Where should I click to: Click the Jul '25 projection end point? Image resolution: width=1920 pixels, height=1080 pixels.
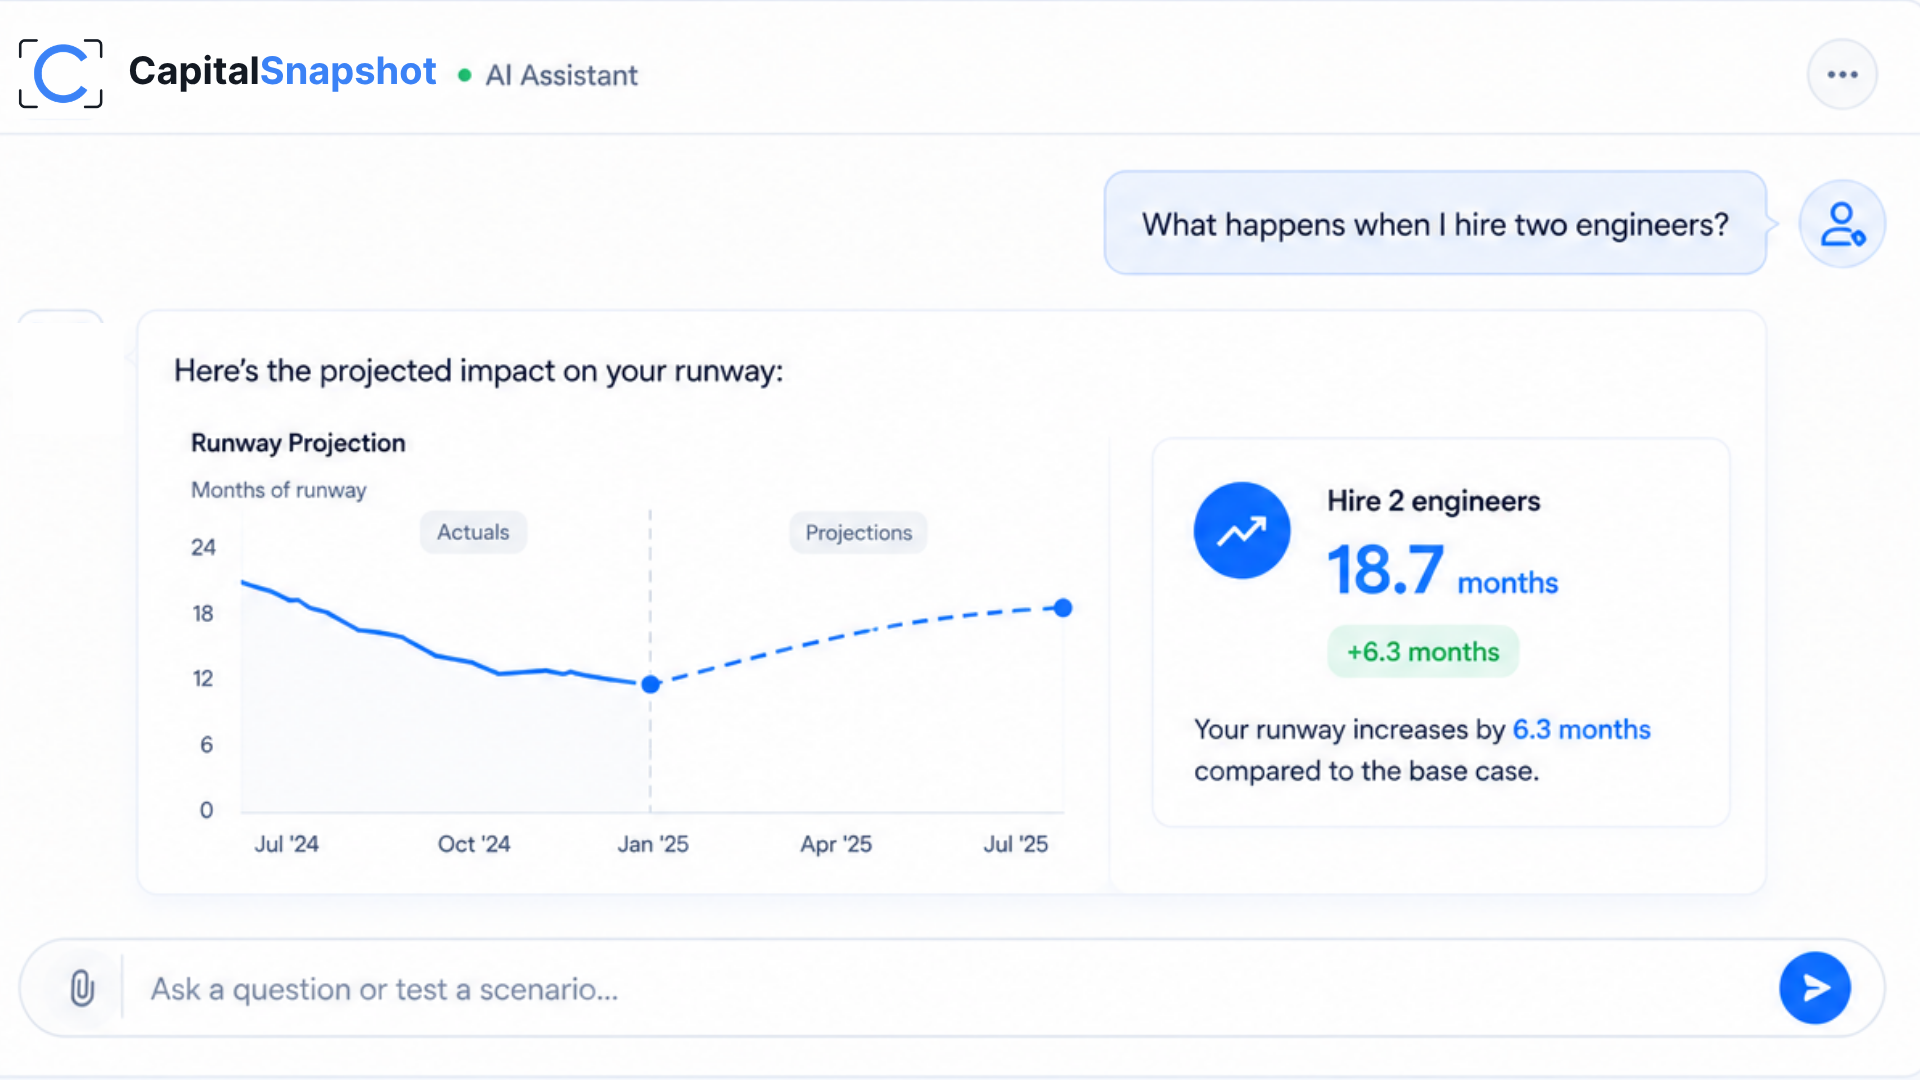[x=1063, y=608]
